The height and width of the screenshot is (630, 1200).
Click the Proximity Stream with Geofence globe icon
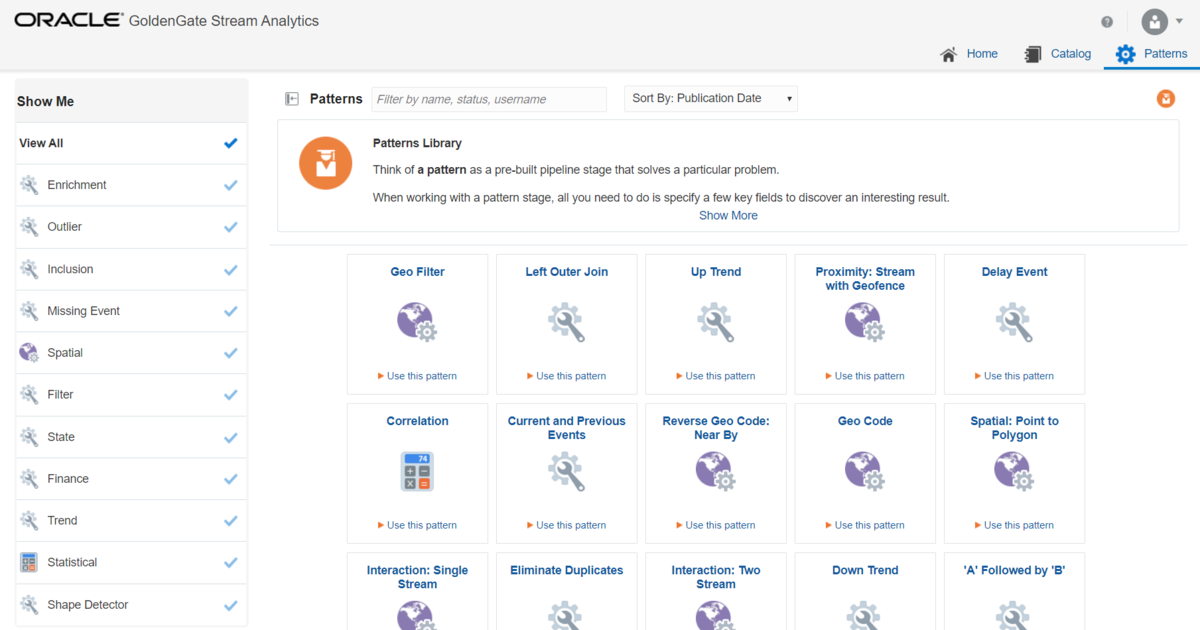pyautogui.click(x=865, y=323)
